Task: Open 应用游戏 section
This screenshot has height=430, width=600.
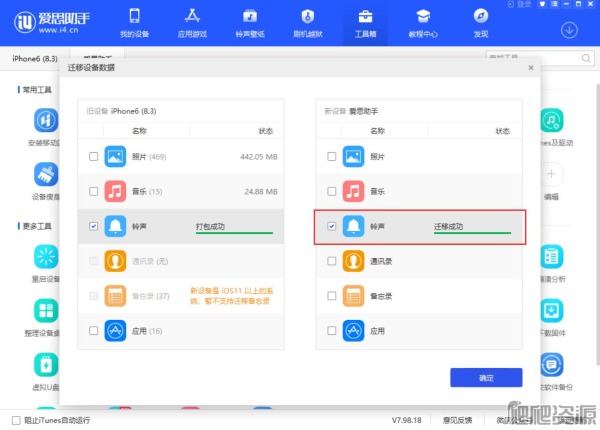Action: tap(192, 23)
